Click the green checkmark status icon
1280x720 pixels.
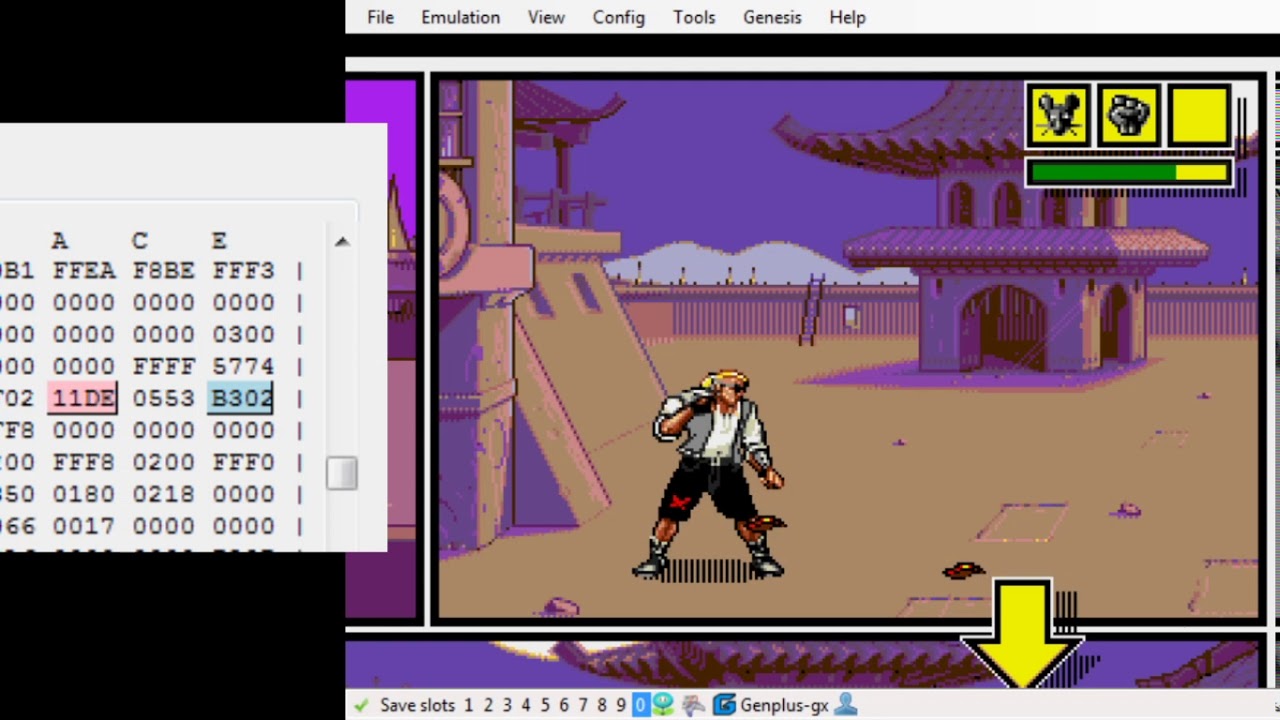(x=361, y=705)
